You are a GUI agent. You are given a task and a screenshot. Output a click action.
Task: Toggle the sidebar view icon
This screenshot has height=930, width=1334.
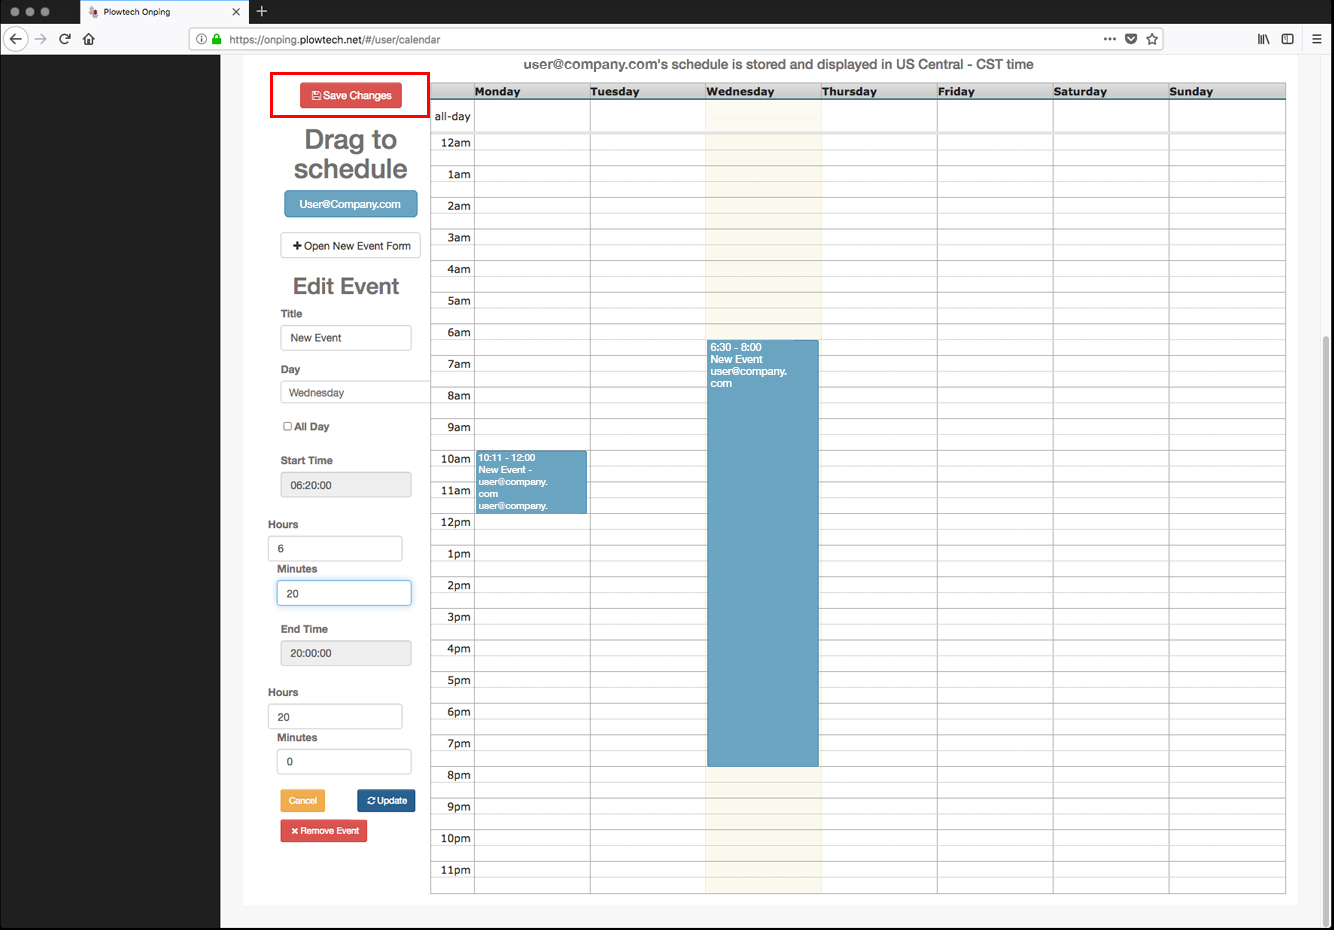click(1288, 39)
